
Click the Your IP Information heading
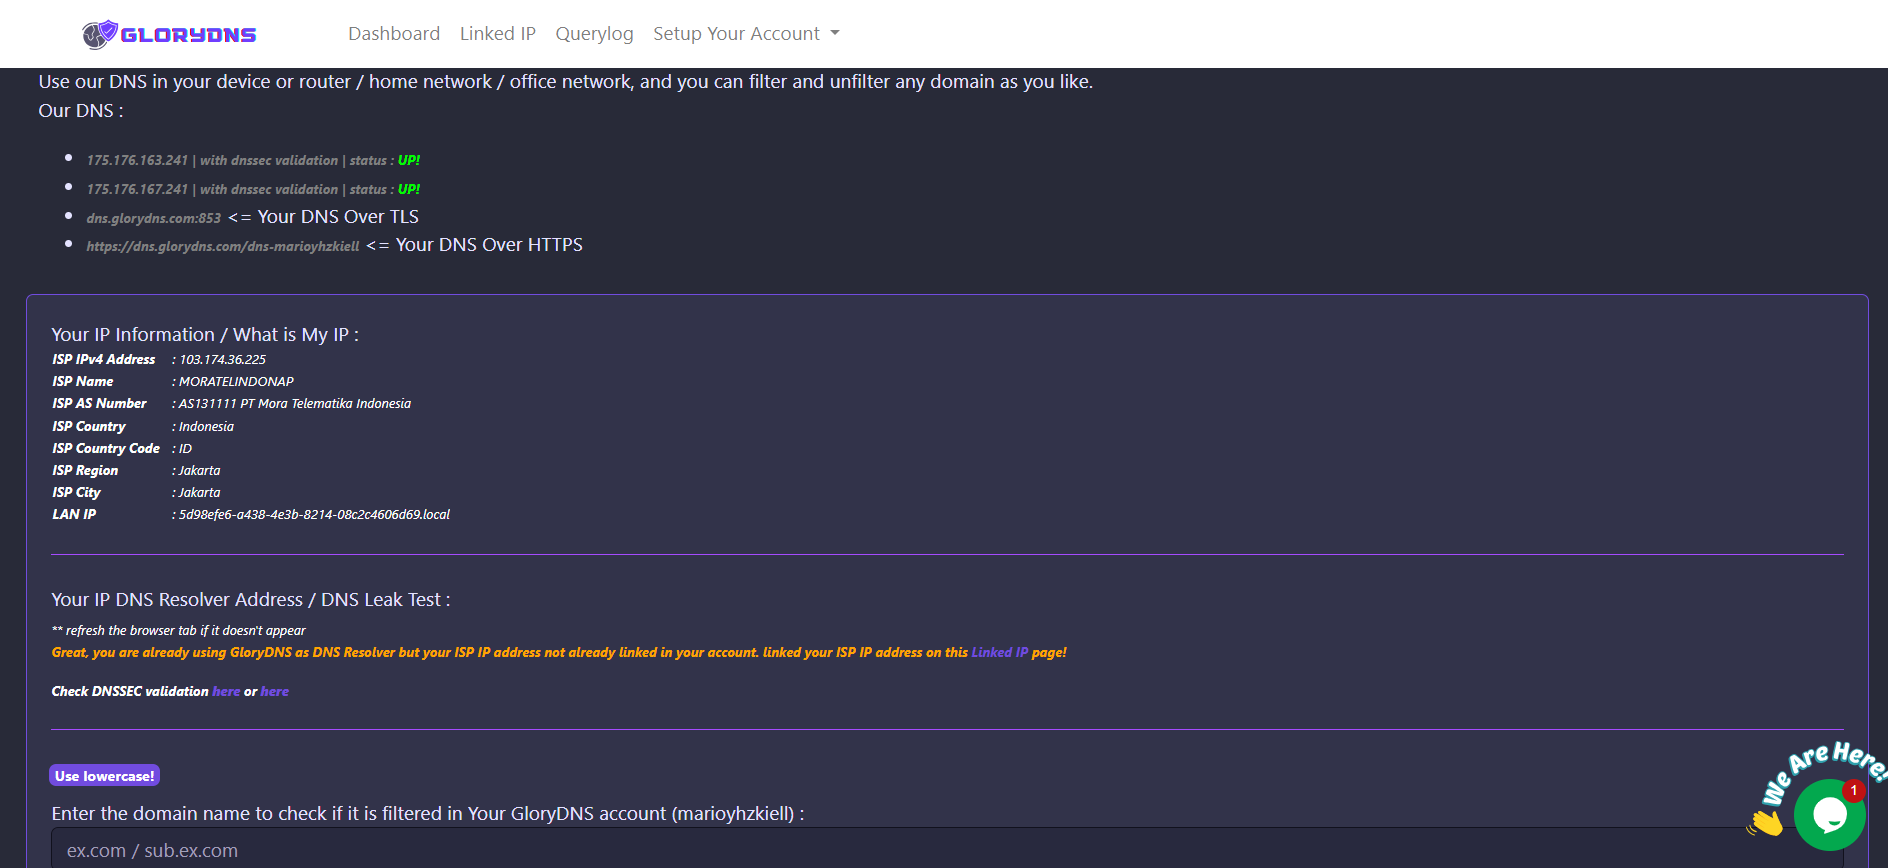[x=205, y=335]
